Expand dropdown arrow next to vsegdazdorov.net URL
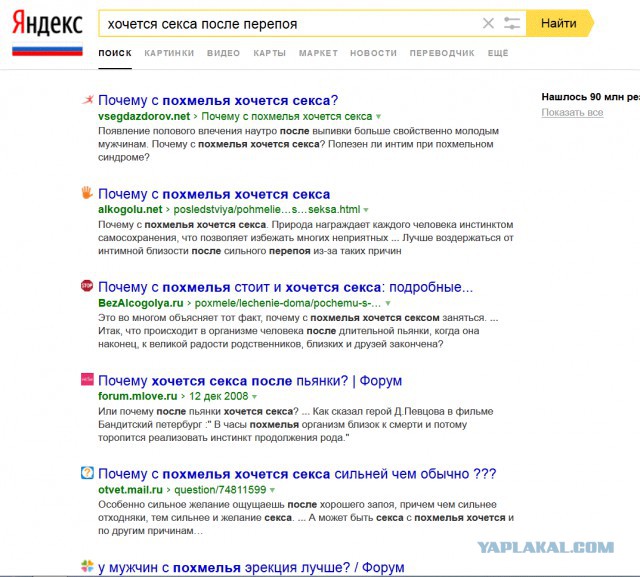Image resolution: width=640 pixels, height=577 pixels. tap(378, 117)
